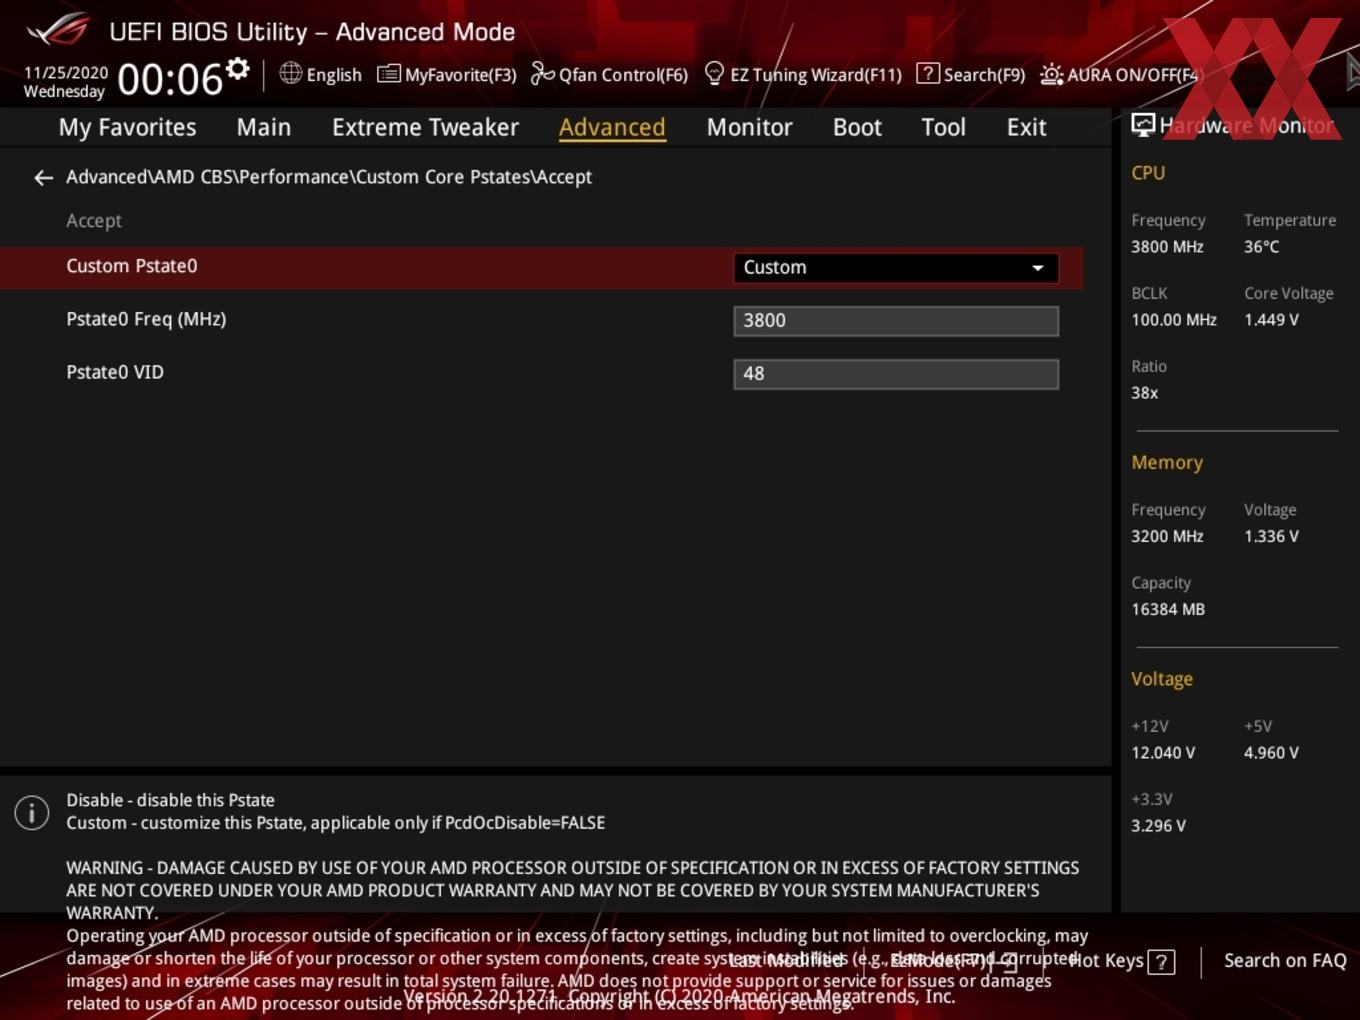This screenshot has height=1020, width=1360.
Task: Open MyFavorite(F3) list icon
Action: click(388, 74)
